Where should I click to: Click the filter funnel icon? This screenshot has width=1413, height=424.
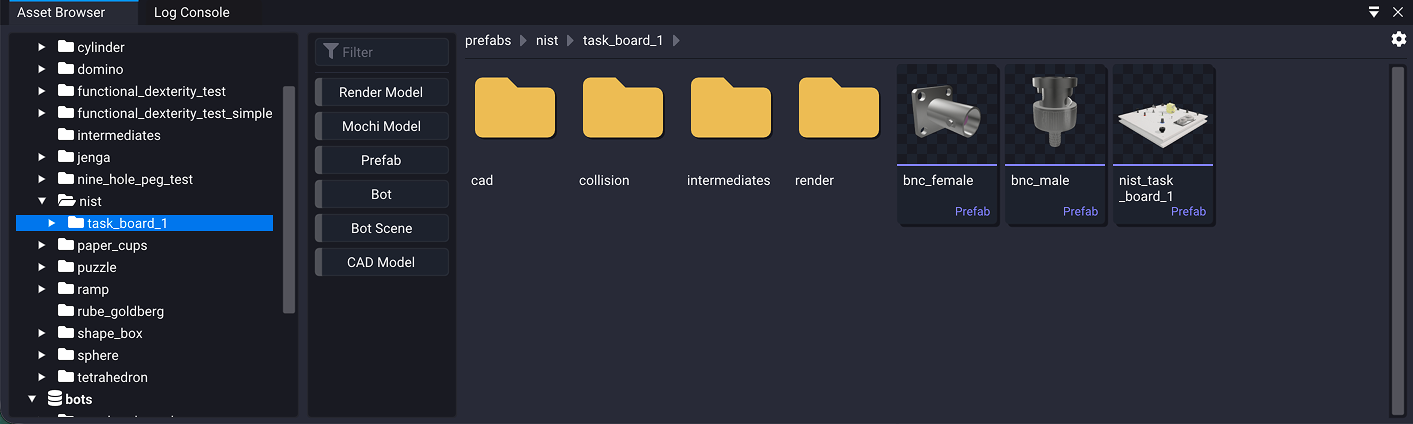pos(330,52)
